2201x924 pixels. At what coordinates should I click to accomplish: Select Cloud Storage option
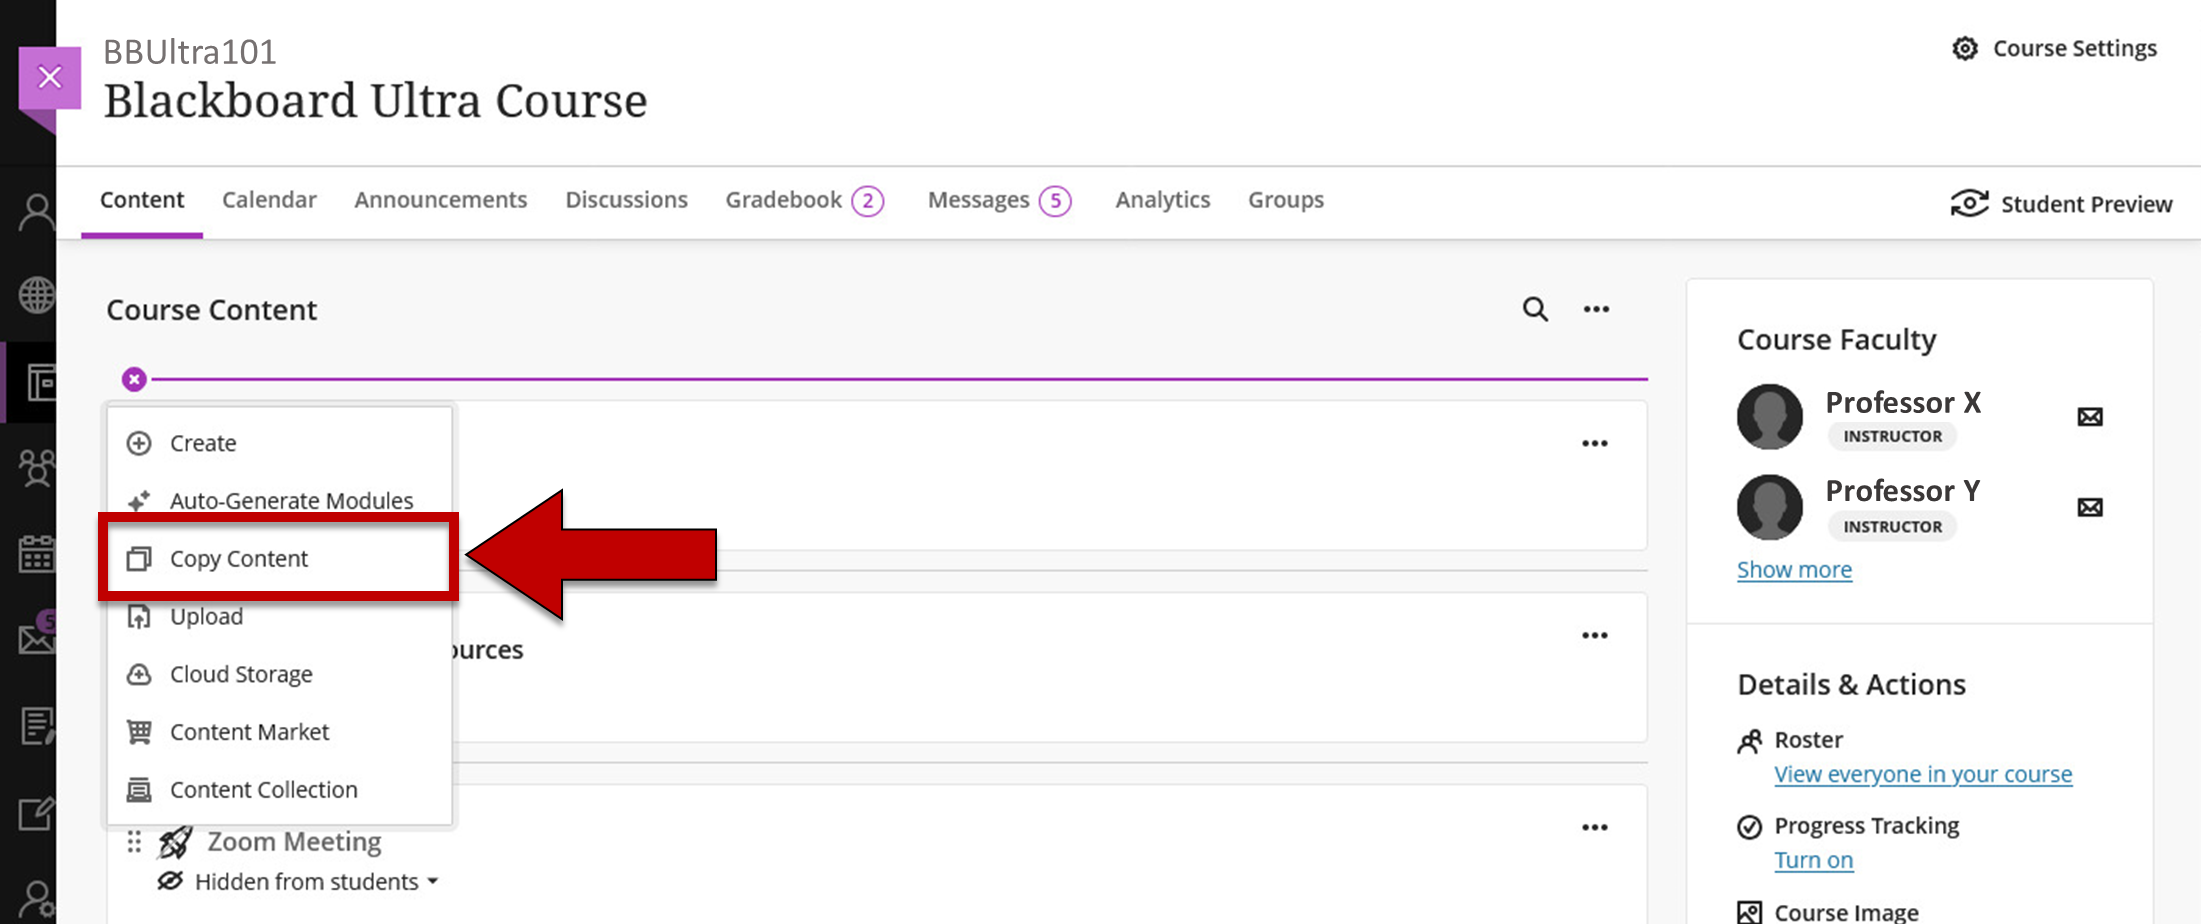pos(279,674)
